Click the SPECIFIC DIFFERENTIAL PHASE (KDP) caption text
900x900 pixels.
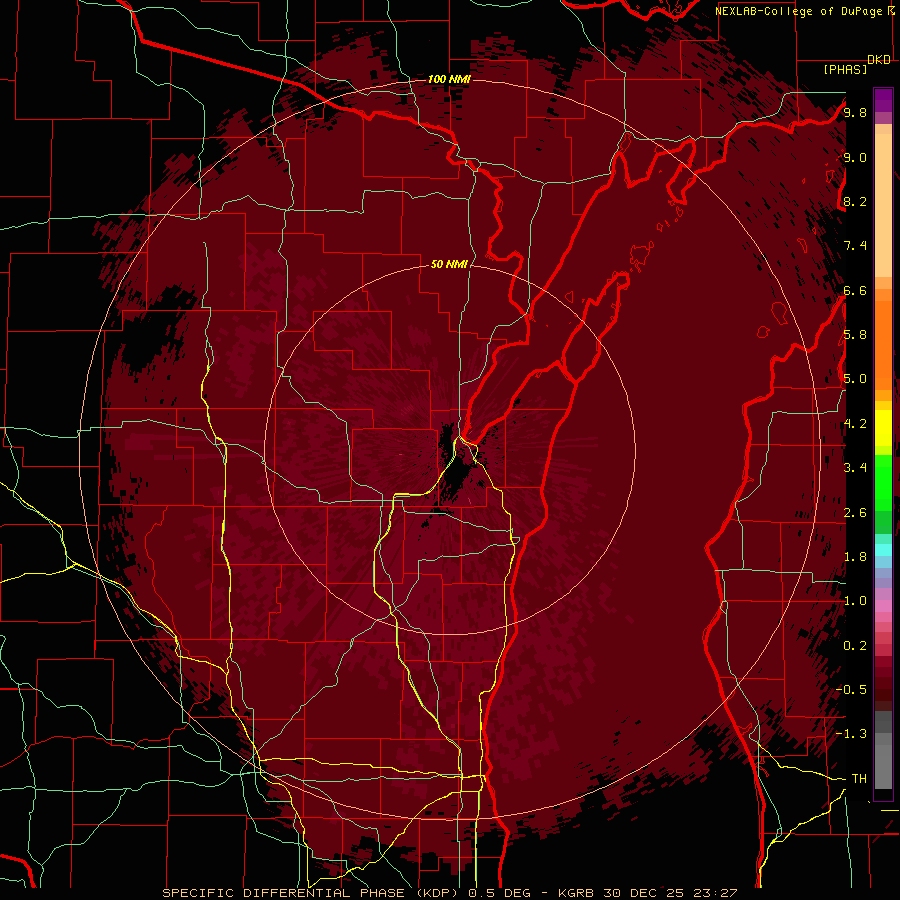(x=312, y=893)
